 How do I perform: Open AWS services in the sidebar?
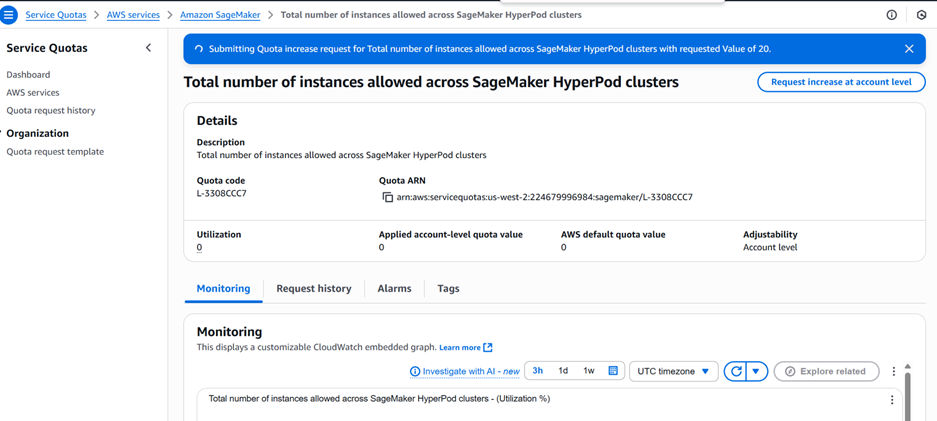coord(33,93)
